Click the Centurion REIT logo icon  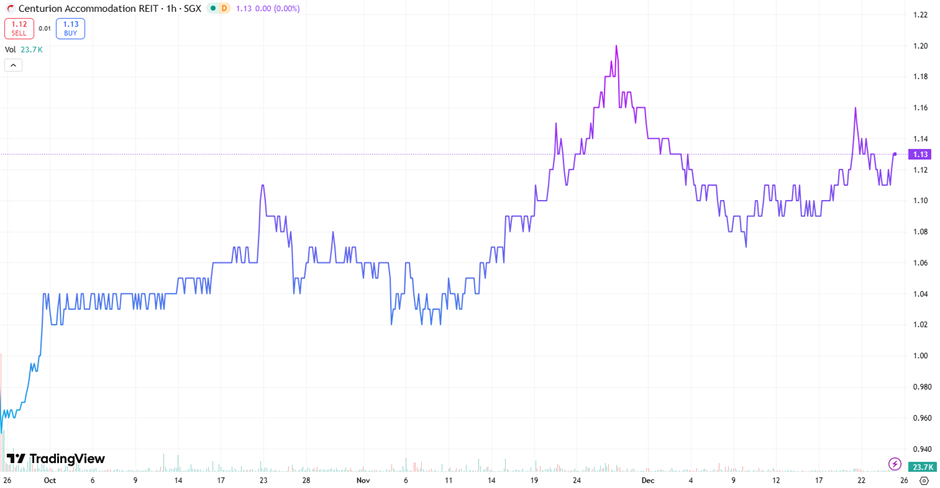(10, 8)
